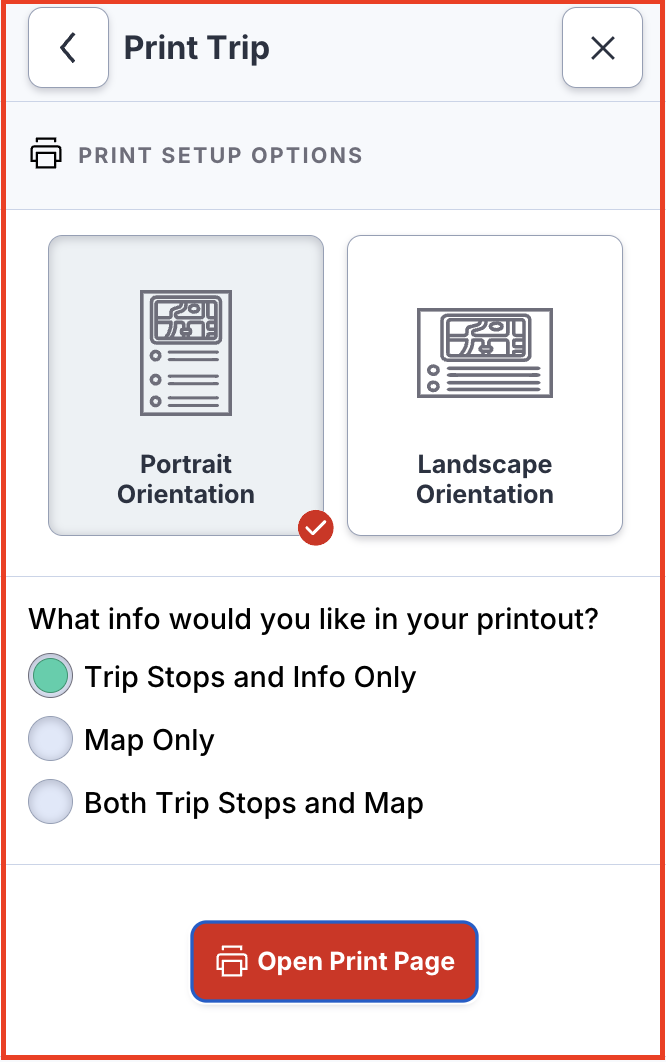Click the Map Only label text
The width and height of the screenshot is (666, 1062).
pyautogui.click(x=150, y=740)
